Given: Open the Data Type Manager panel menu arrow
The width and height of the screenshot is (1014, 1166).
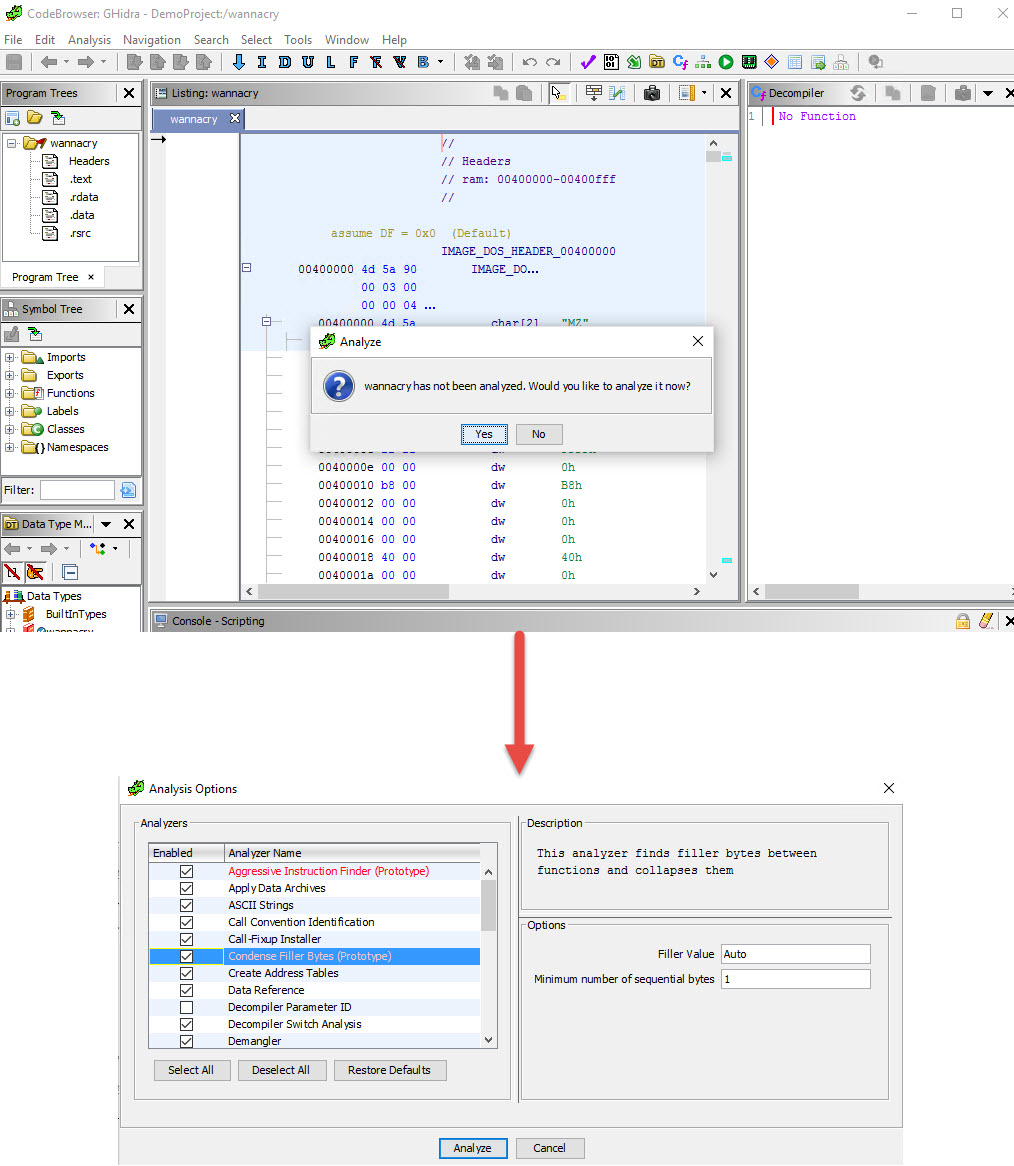Looking at the screenshot, I should [x=106, y=524].
